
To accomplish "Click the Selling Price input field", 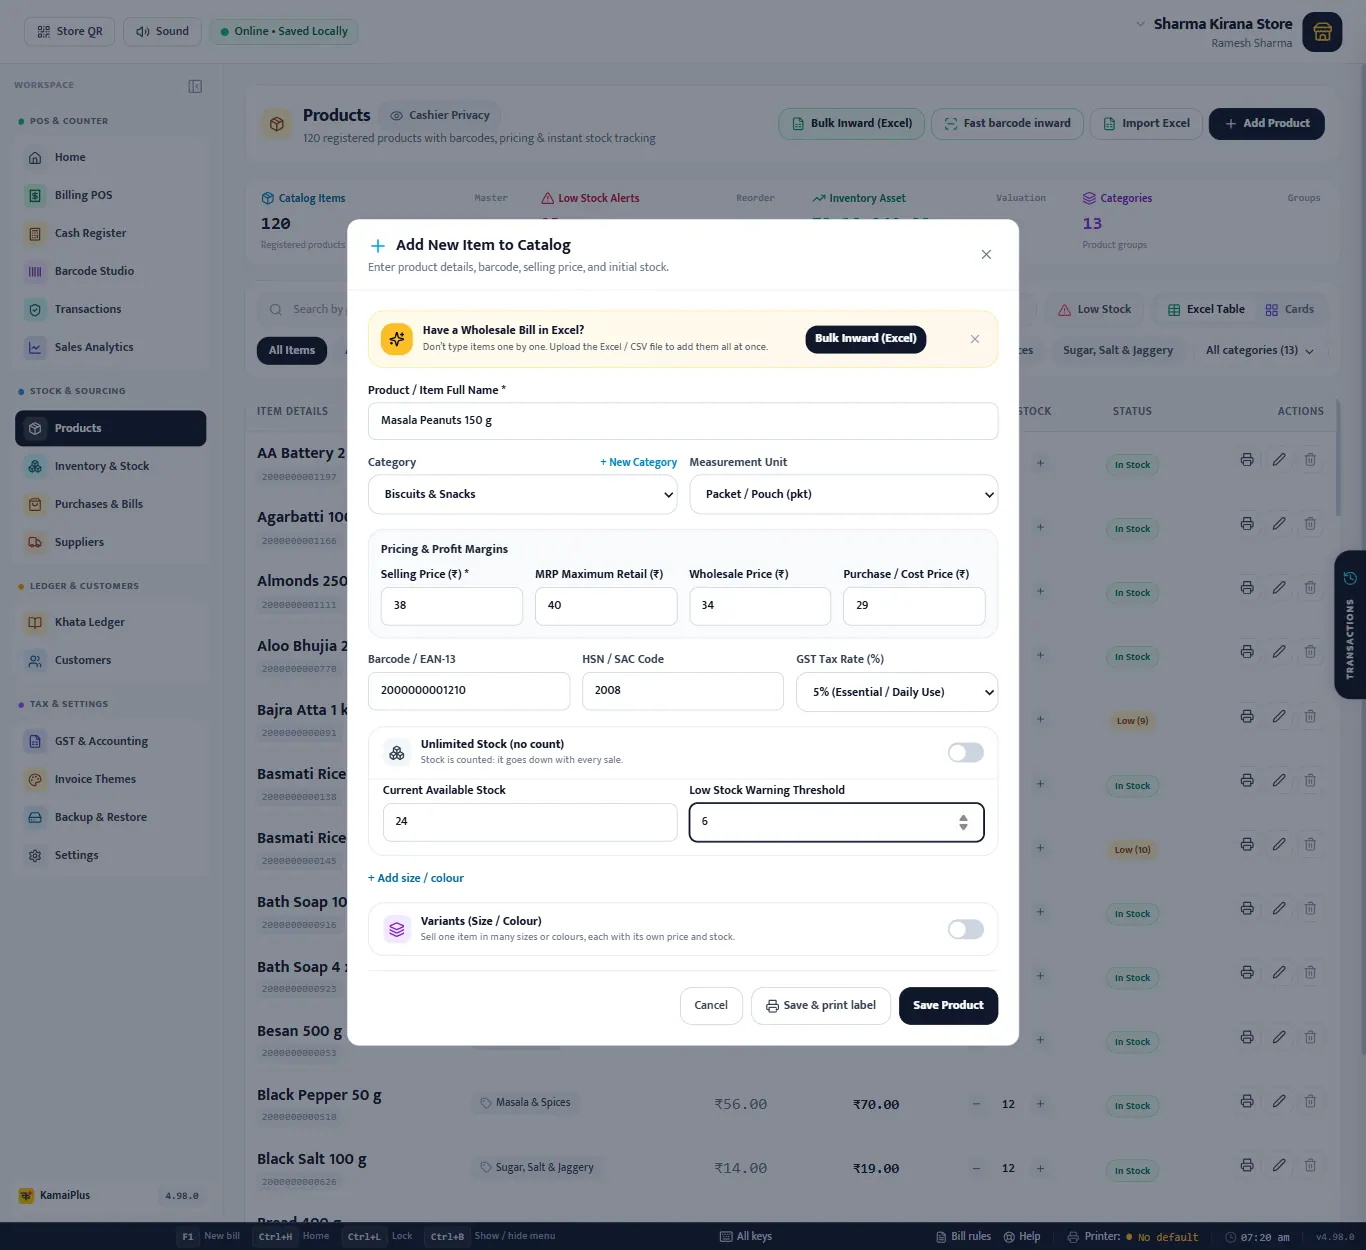I will (x=452, y=606).
